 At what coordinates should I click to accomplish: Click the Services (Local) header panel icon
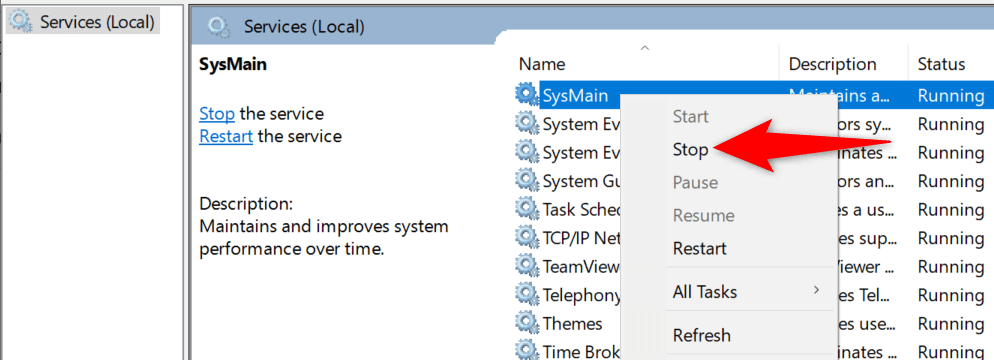[219, 27]
